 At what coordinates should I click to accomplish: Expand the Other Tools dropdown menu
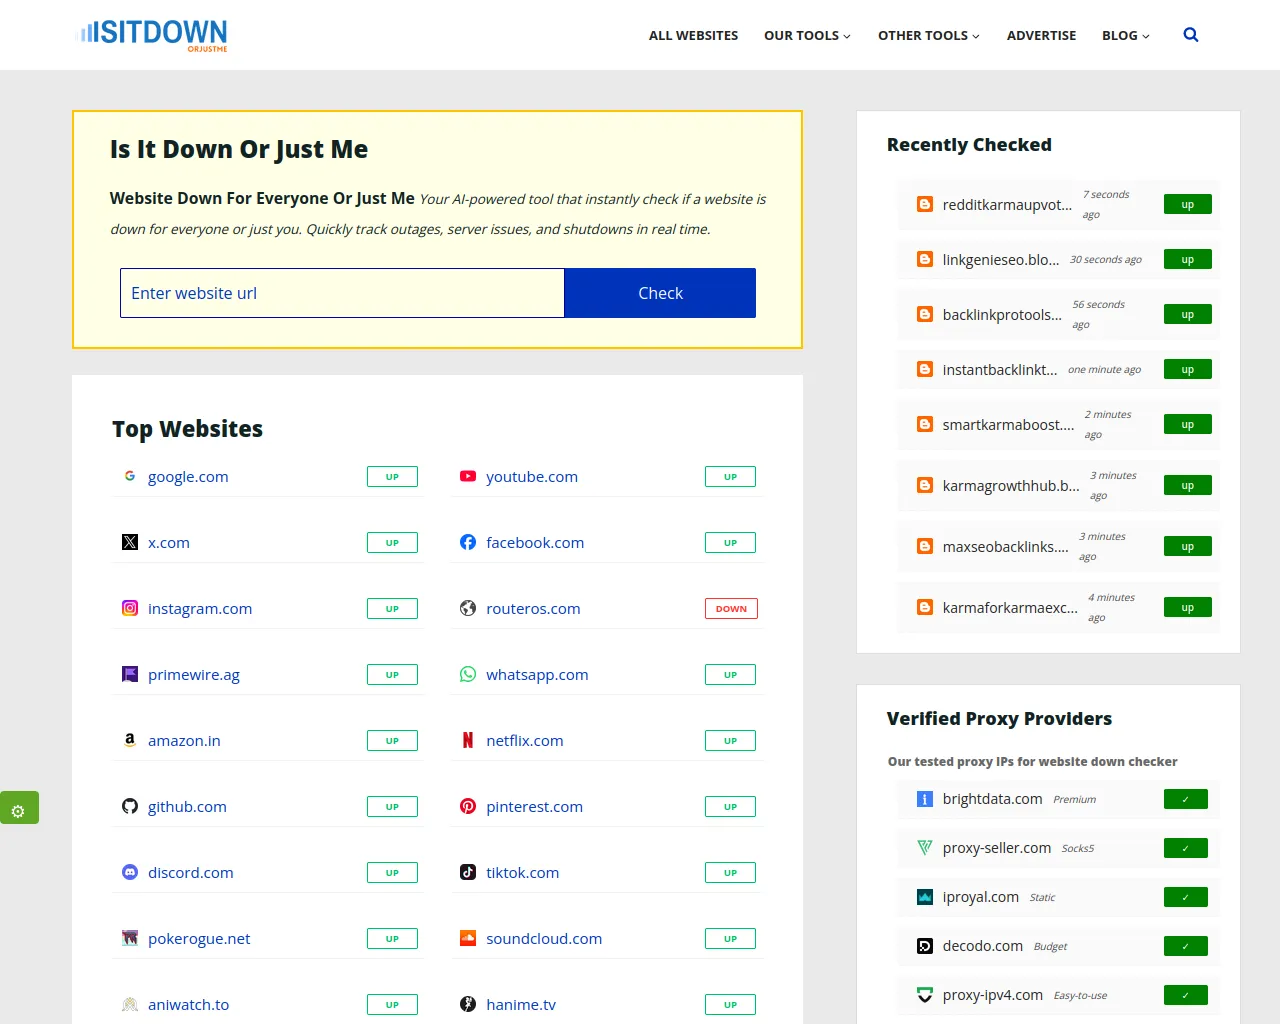click(x=929, y=35)
